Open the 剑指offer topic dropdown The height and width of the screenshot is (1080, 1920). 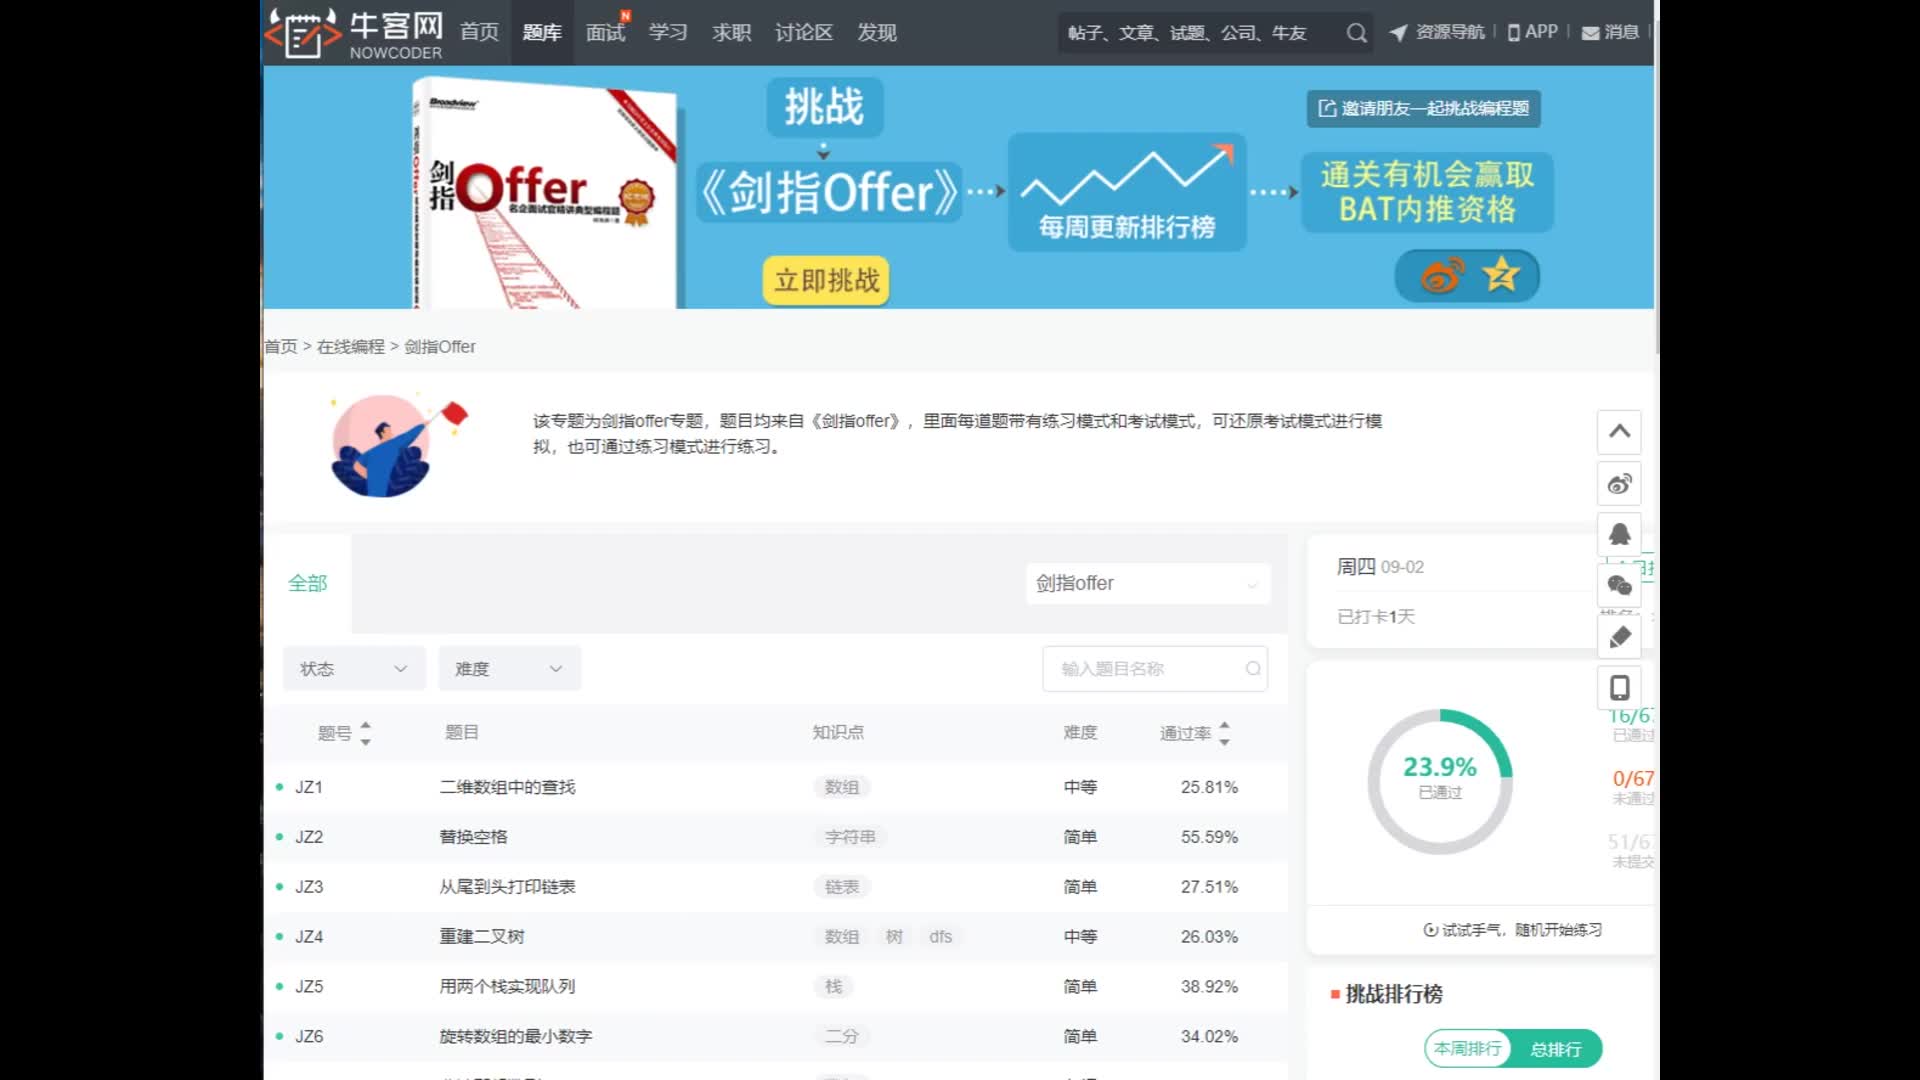1148,584
